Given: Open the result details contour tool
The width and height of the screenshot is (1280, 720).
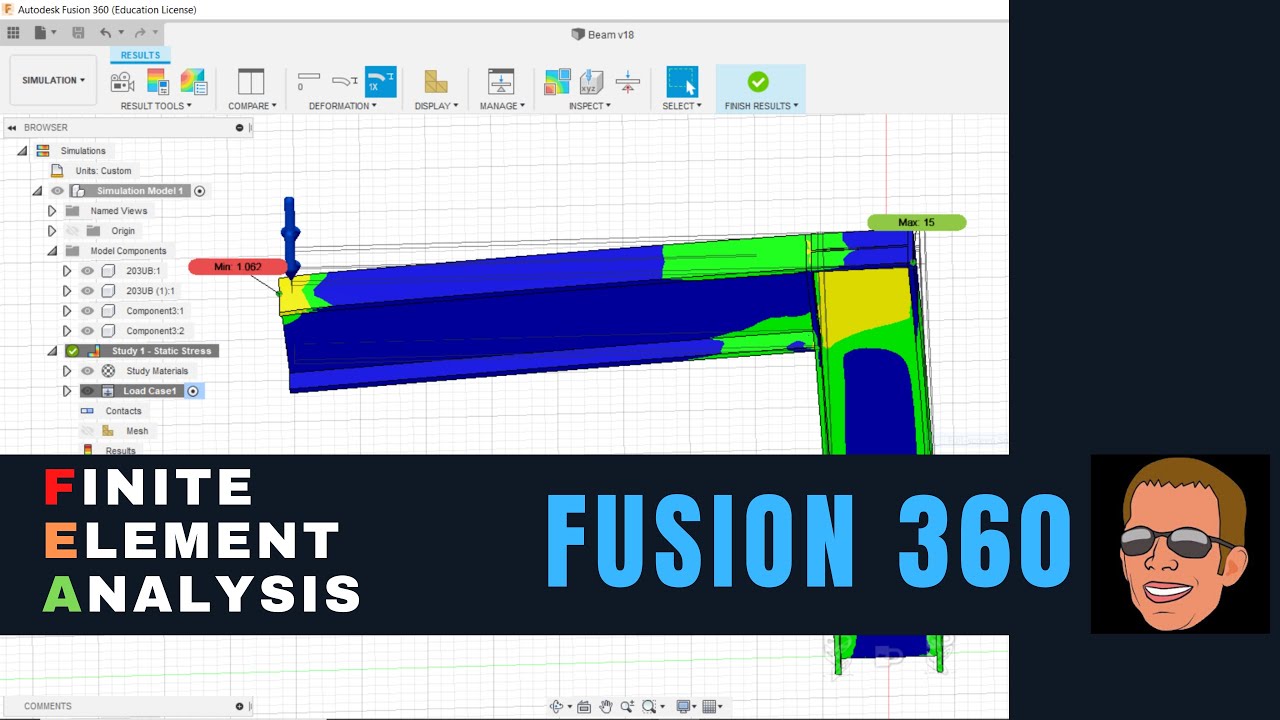Looking at the screenshot, I should [193, 82].
